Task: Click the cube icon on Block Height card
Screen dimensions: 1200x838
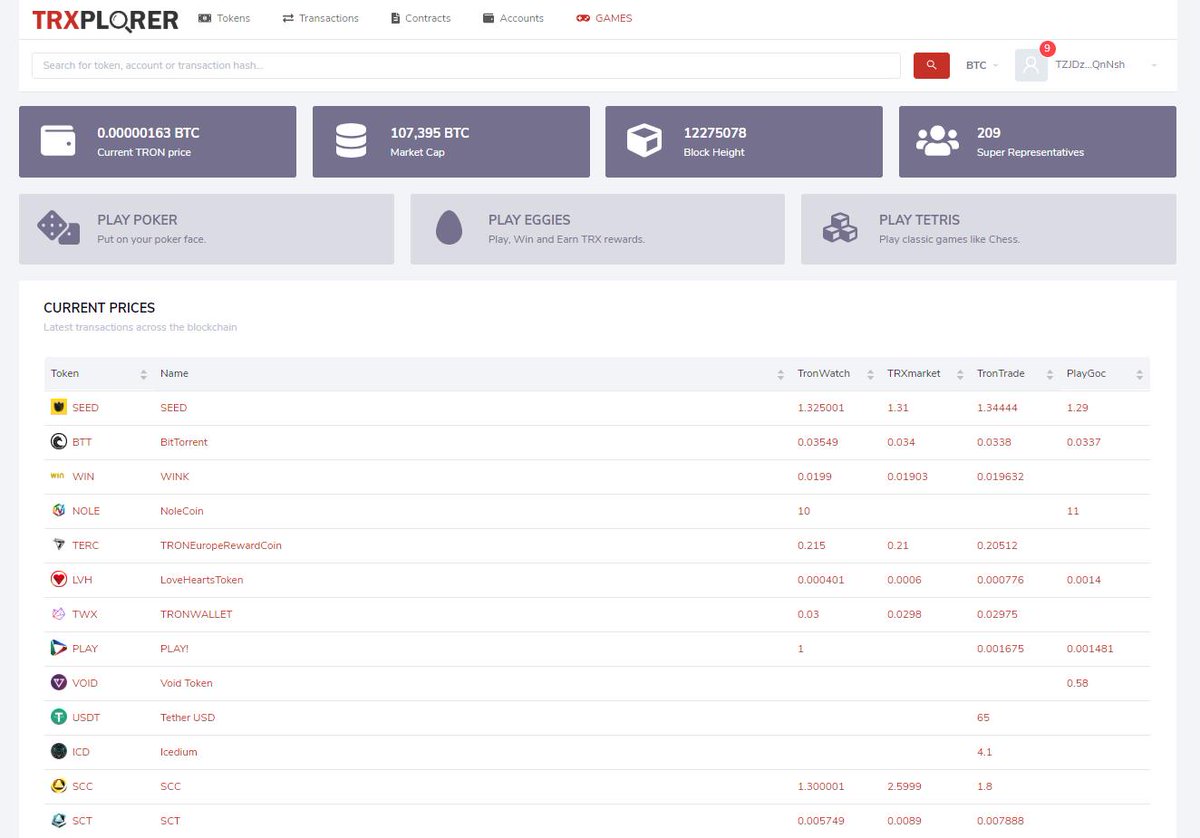Action: (x=643, y=141)
